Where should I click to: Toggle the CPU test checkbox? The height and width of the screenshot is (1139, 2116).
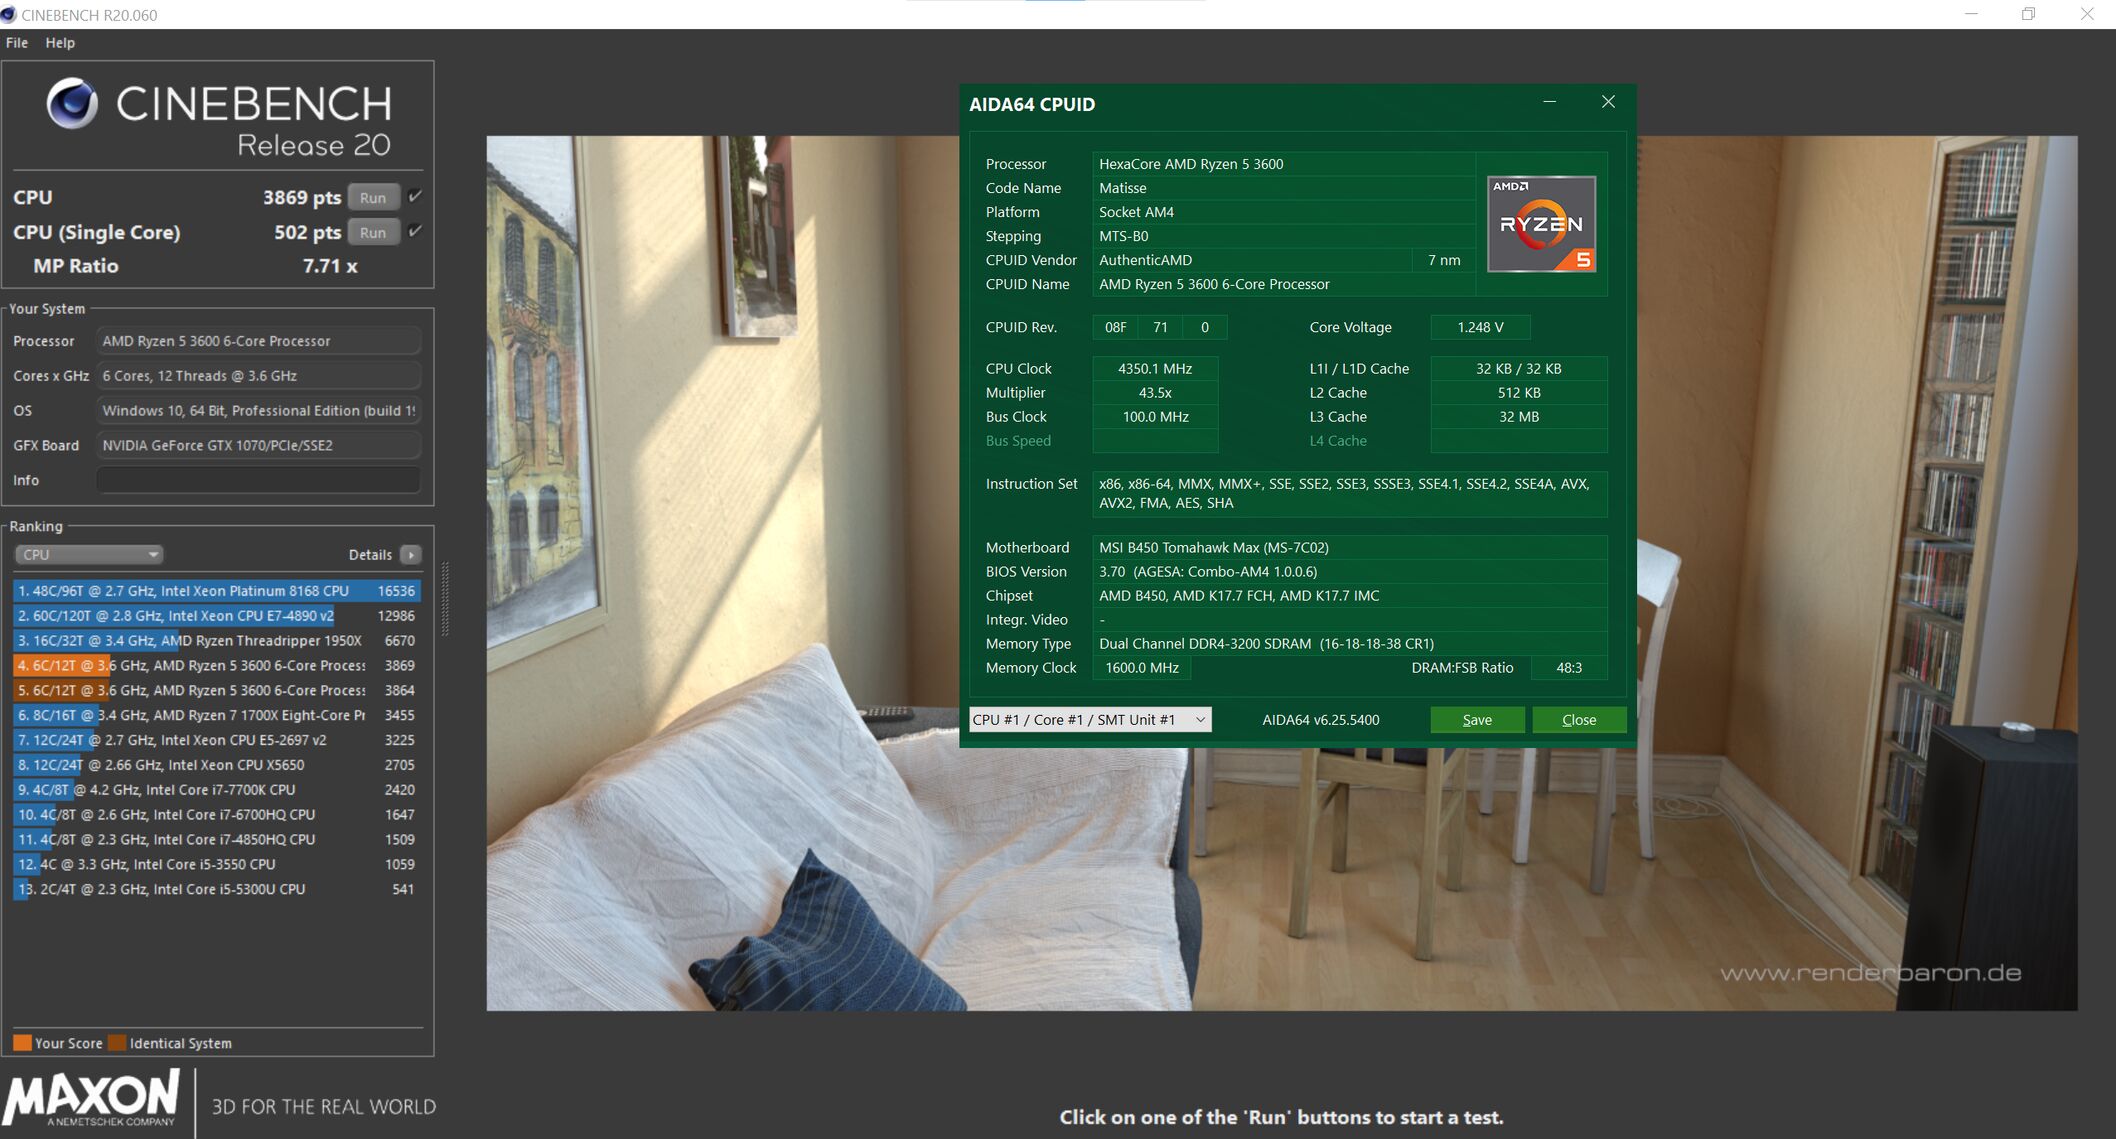415,196
